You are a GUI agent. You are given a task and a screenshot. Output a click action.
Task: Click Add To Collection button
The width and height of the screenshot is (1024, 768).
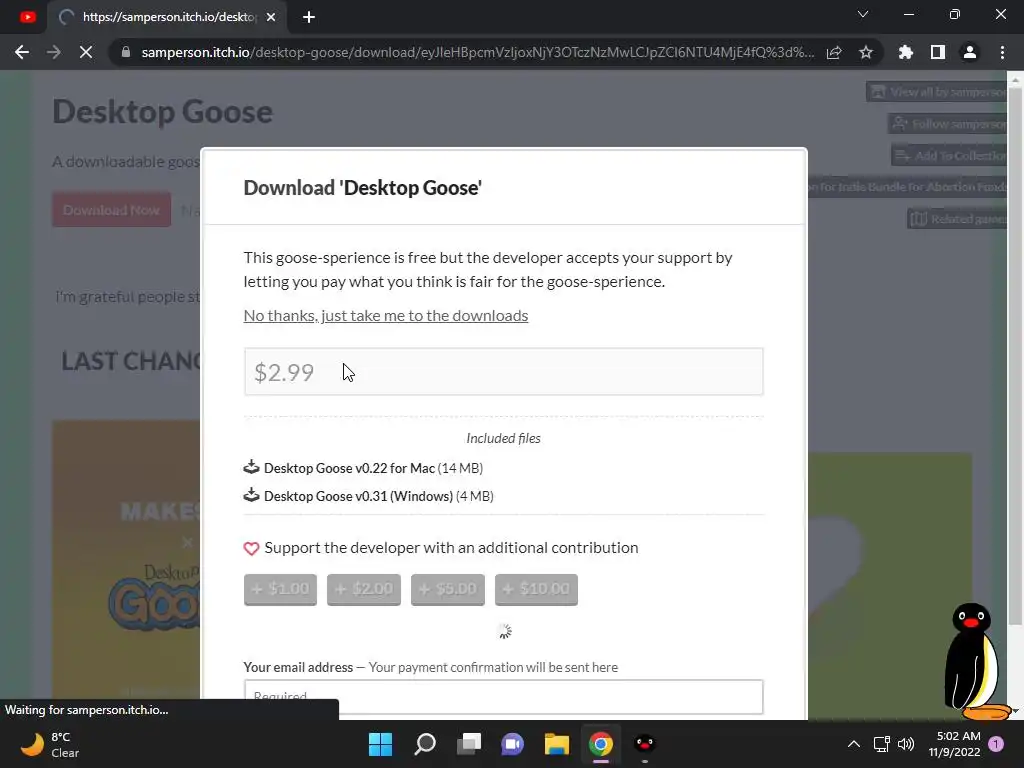(949, 155)
